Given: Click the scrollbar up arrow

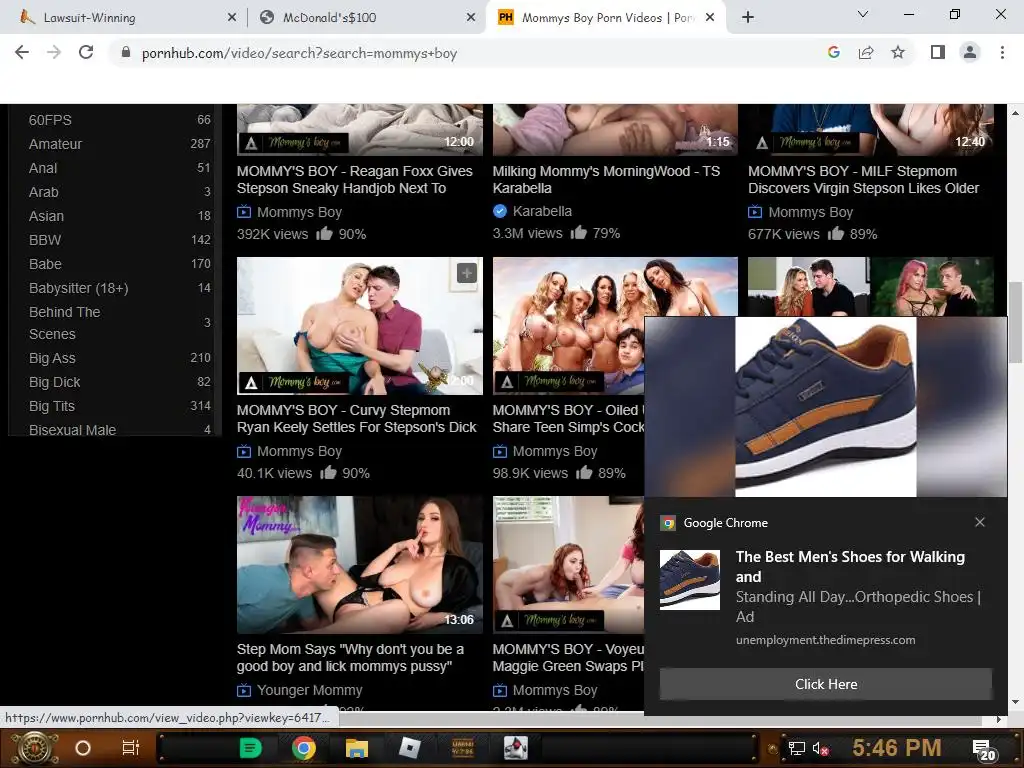Looking at the screenshot, I should 1016,112.
